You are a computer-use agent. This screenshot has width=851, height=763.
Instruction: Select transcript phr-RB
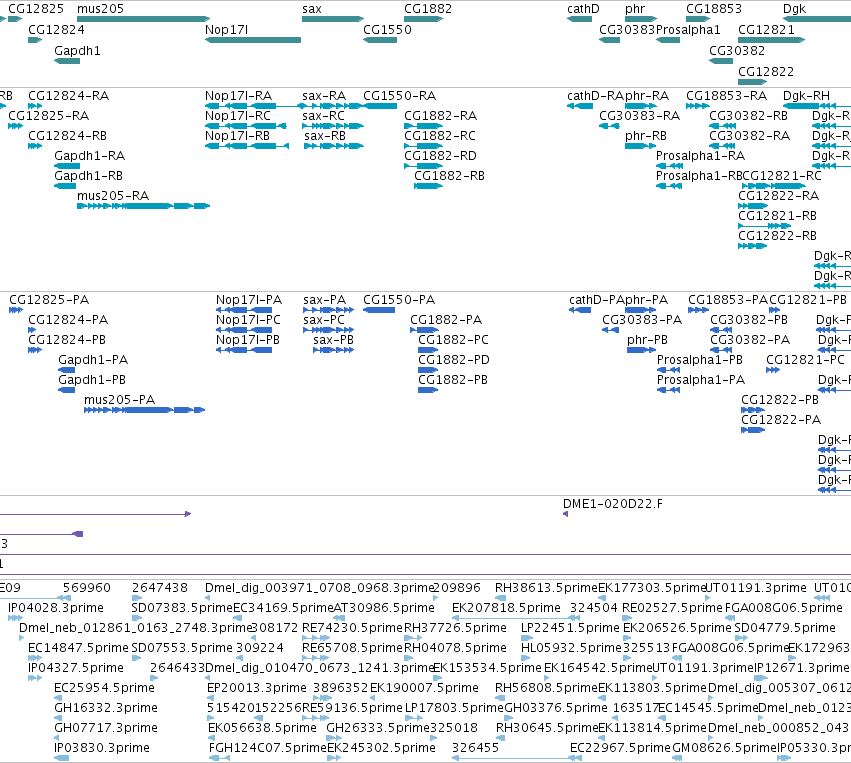(646, 136)
